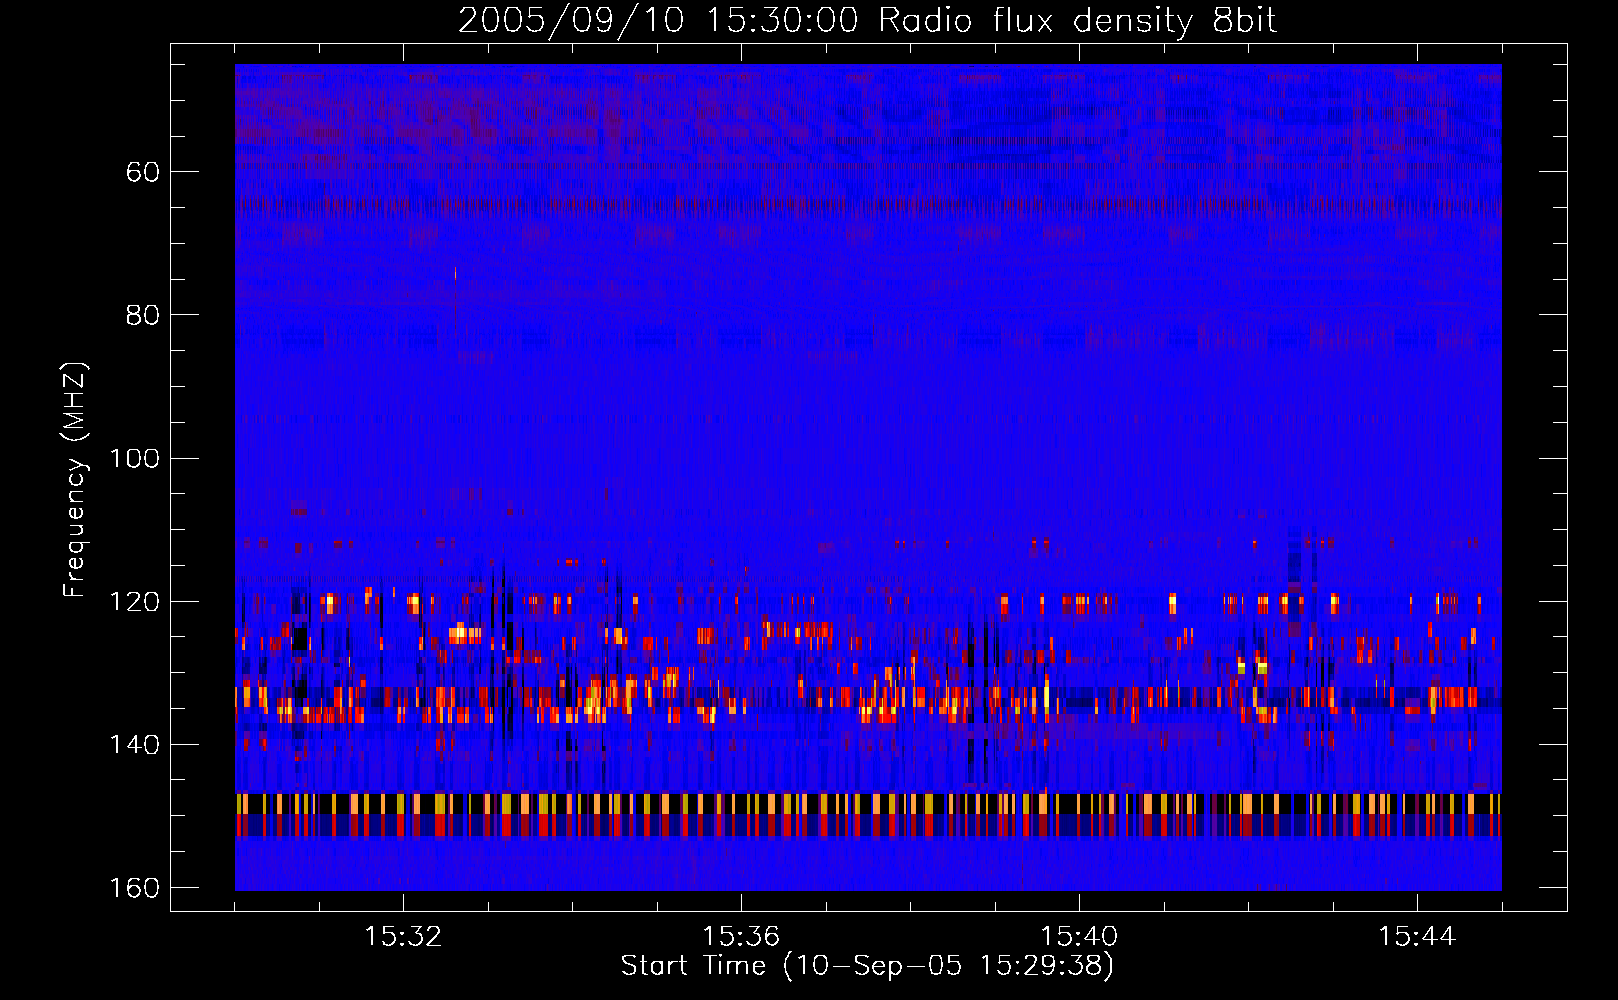Click the 120 frequency tick label

tap(135, 601)
